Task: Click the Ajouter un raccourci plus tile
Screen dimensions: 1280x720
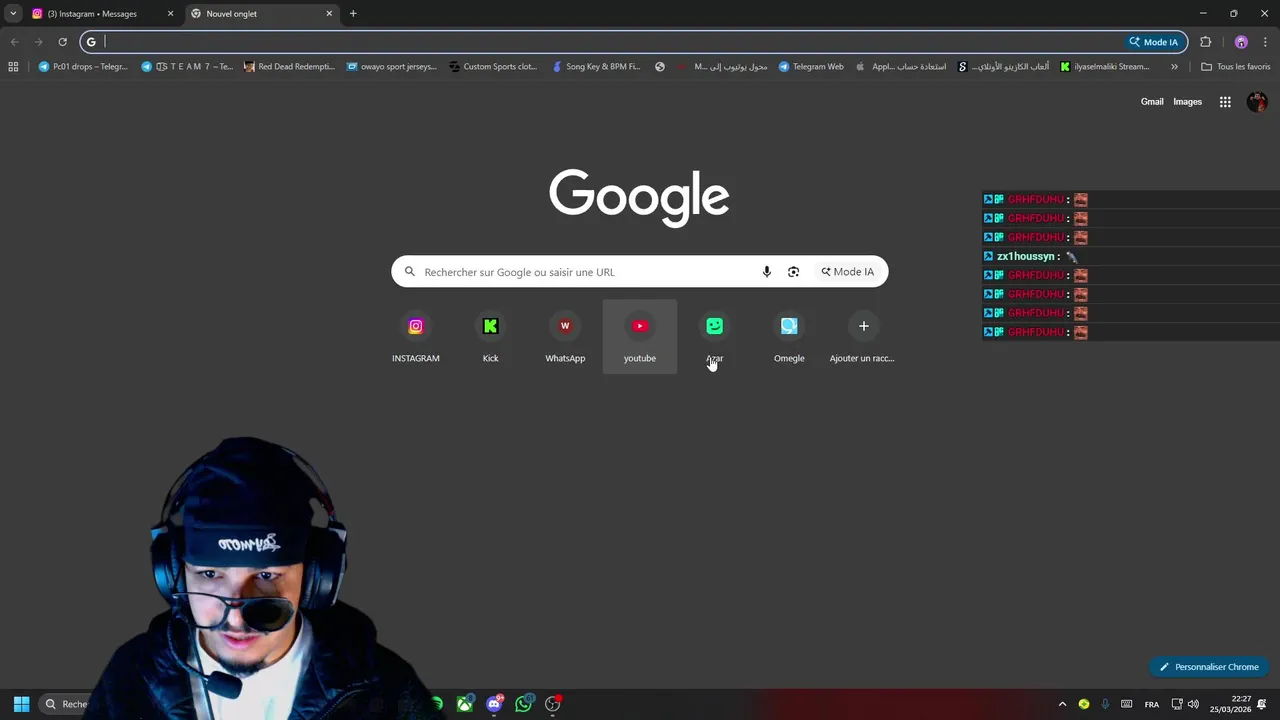Action: 863,337
